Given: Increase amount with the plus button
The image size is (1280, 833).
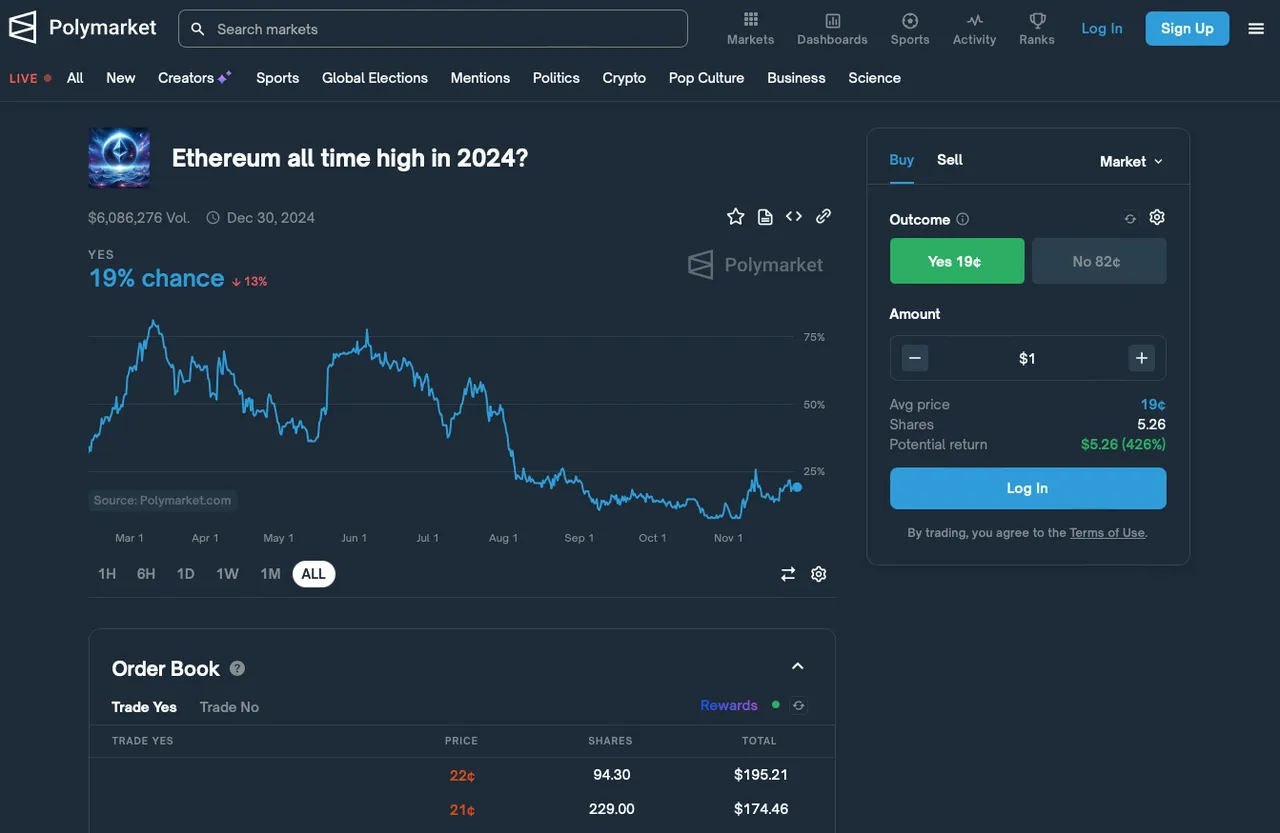Looking at the screenshot, I should [1141, 358].
